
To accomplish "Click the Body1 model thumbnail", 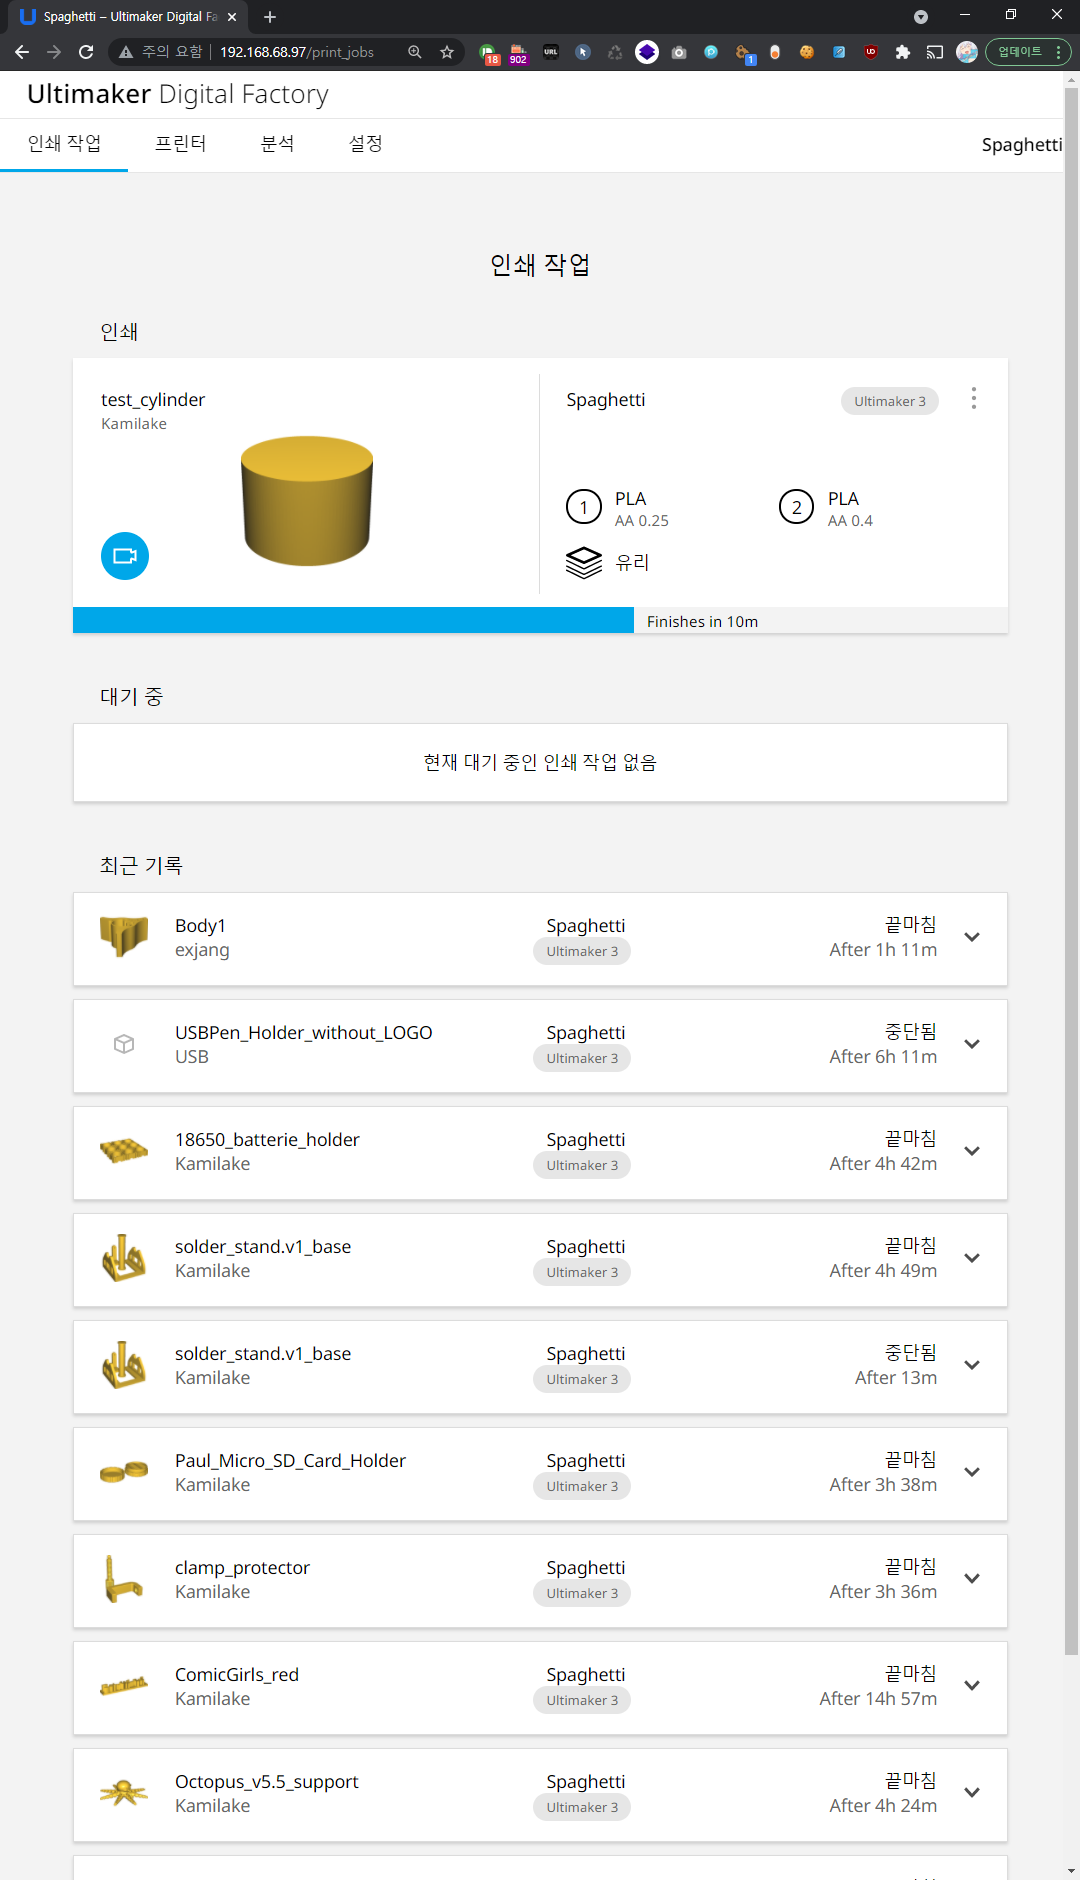I will pyautogui.click(x=124, y=937).
